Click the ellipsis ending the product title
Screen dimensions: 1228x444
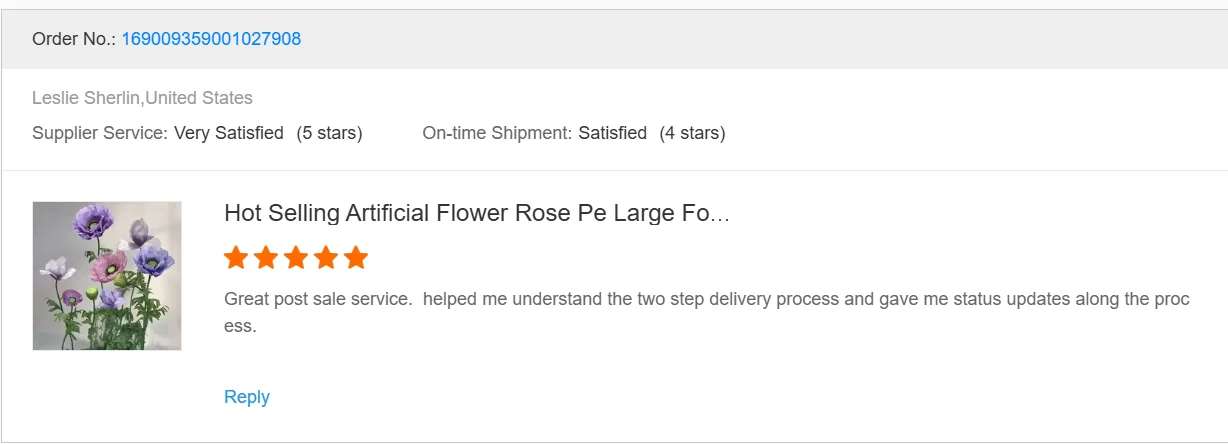pos(720,215)
